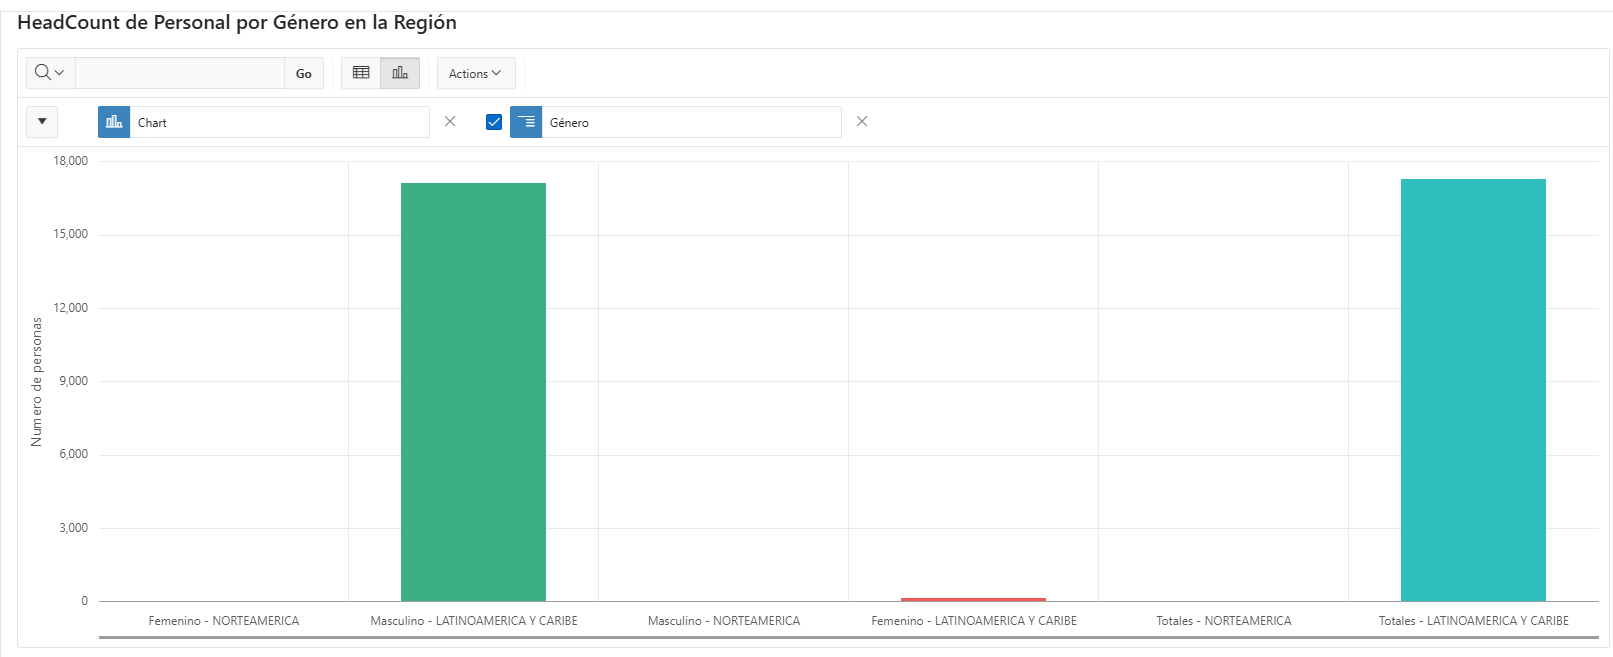Click the Masculino - NORTEAMERICA axis label
The image size is (1613, 657).
click(724, 621)
